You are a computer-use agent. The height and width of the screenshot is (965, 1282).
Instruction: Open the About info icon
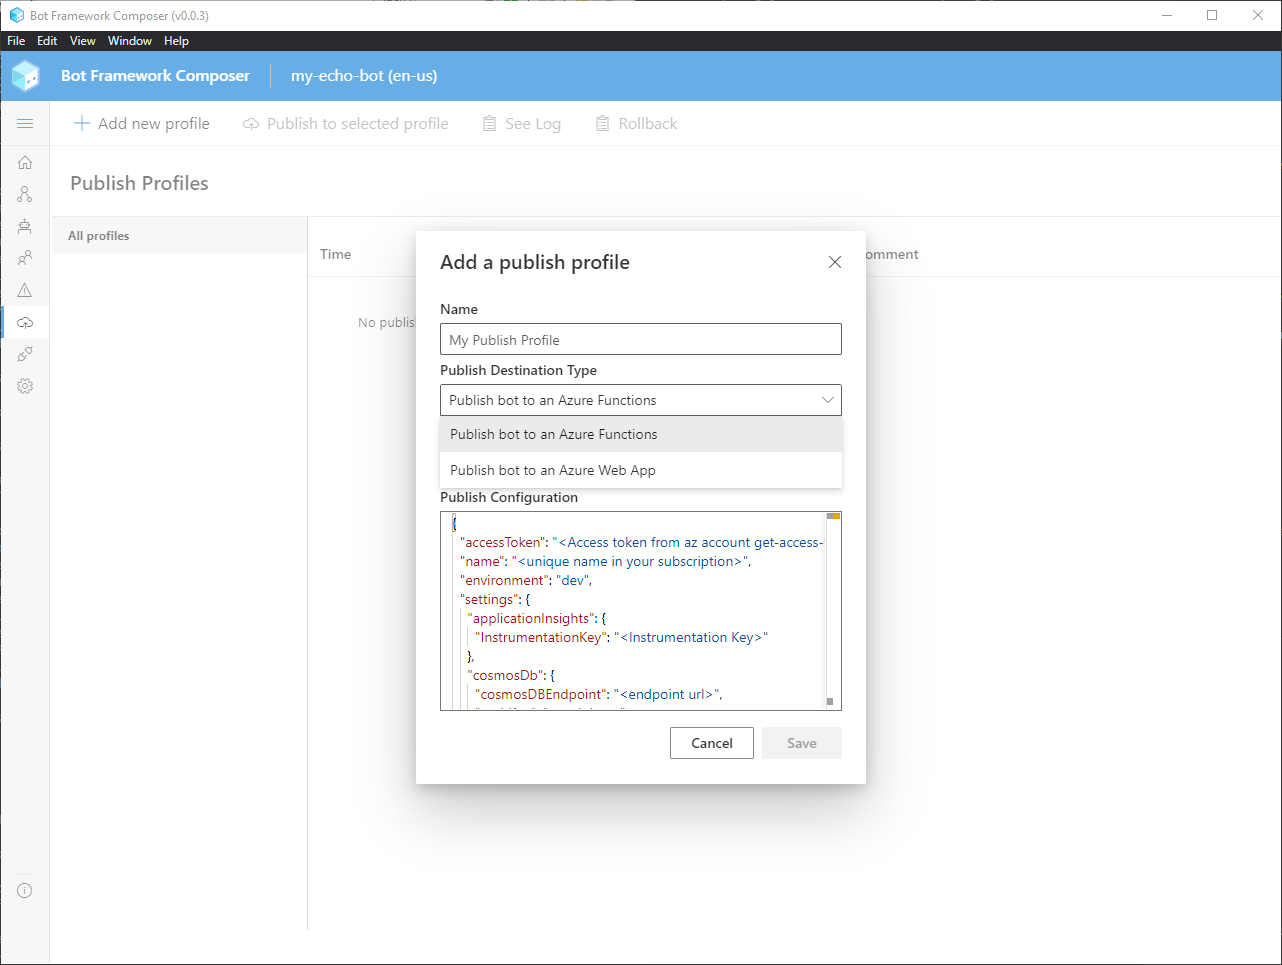click(x=25, y=890)
